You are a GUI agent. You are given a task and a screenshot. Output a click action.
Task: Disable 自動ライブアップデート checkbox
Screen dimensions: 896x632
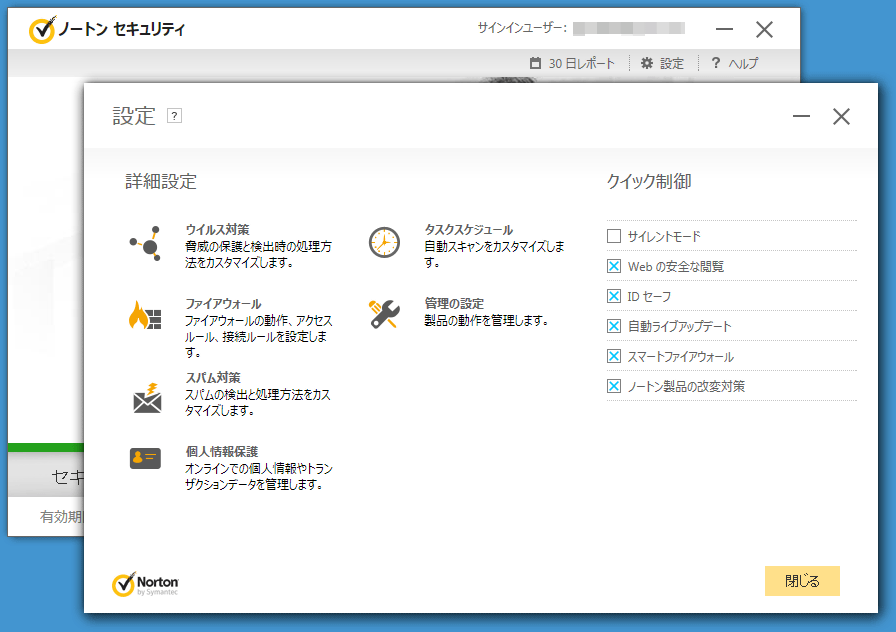click(614, 326)
